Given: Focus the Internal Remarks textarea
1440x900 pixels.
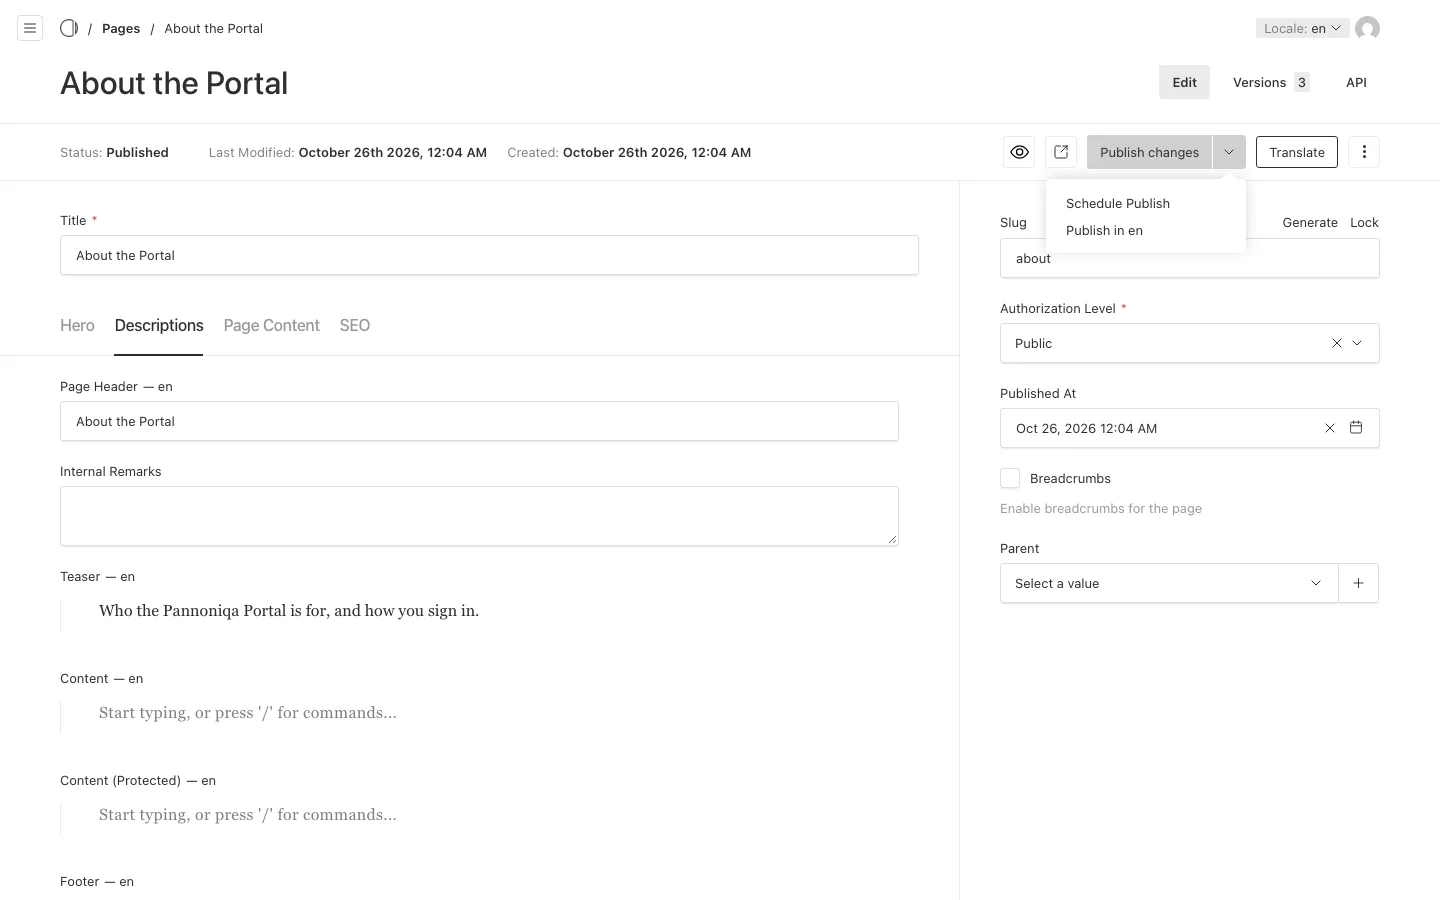Looking at the screenshot, I should pos(479,516).
